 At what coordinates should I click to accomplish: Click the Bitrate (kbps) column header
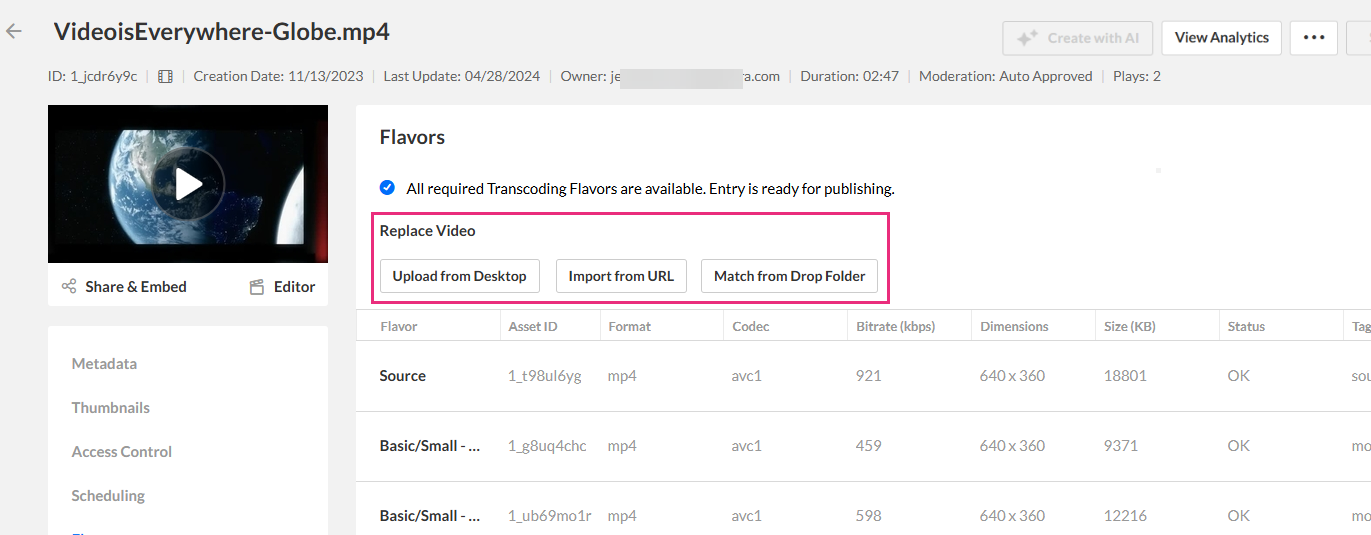coord(896,326)
